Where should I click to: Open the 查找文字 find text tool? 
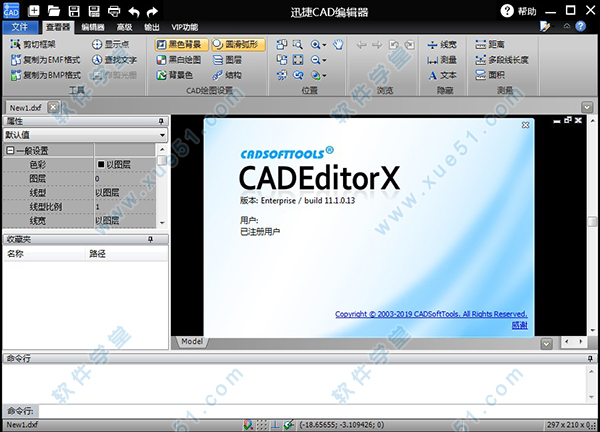[114, 60]
